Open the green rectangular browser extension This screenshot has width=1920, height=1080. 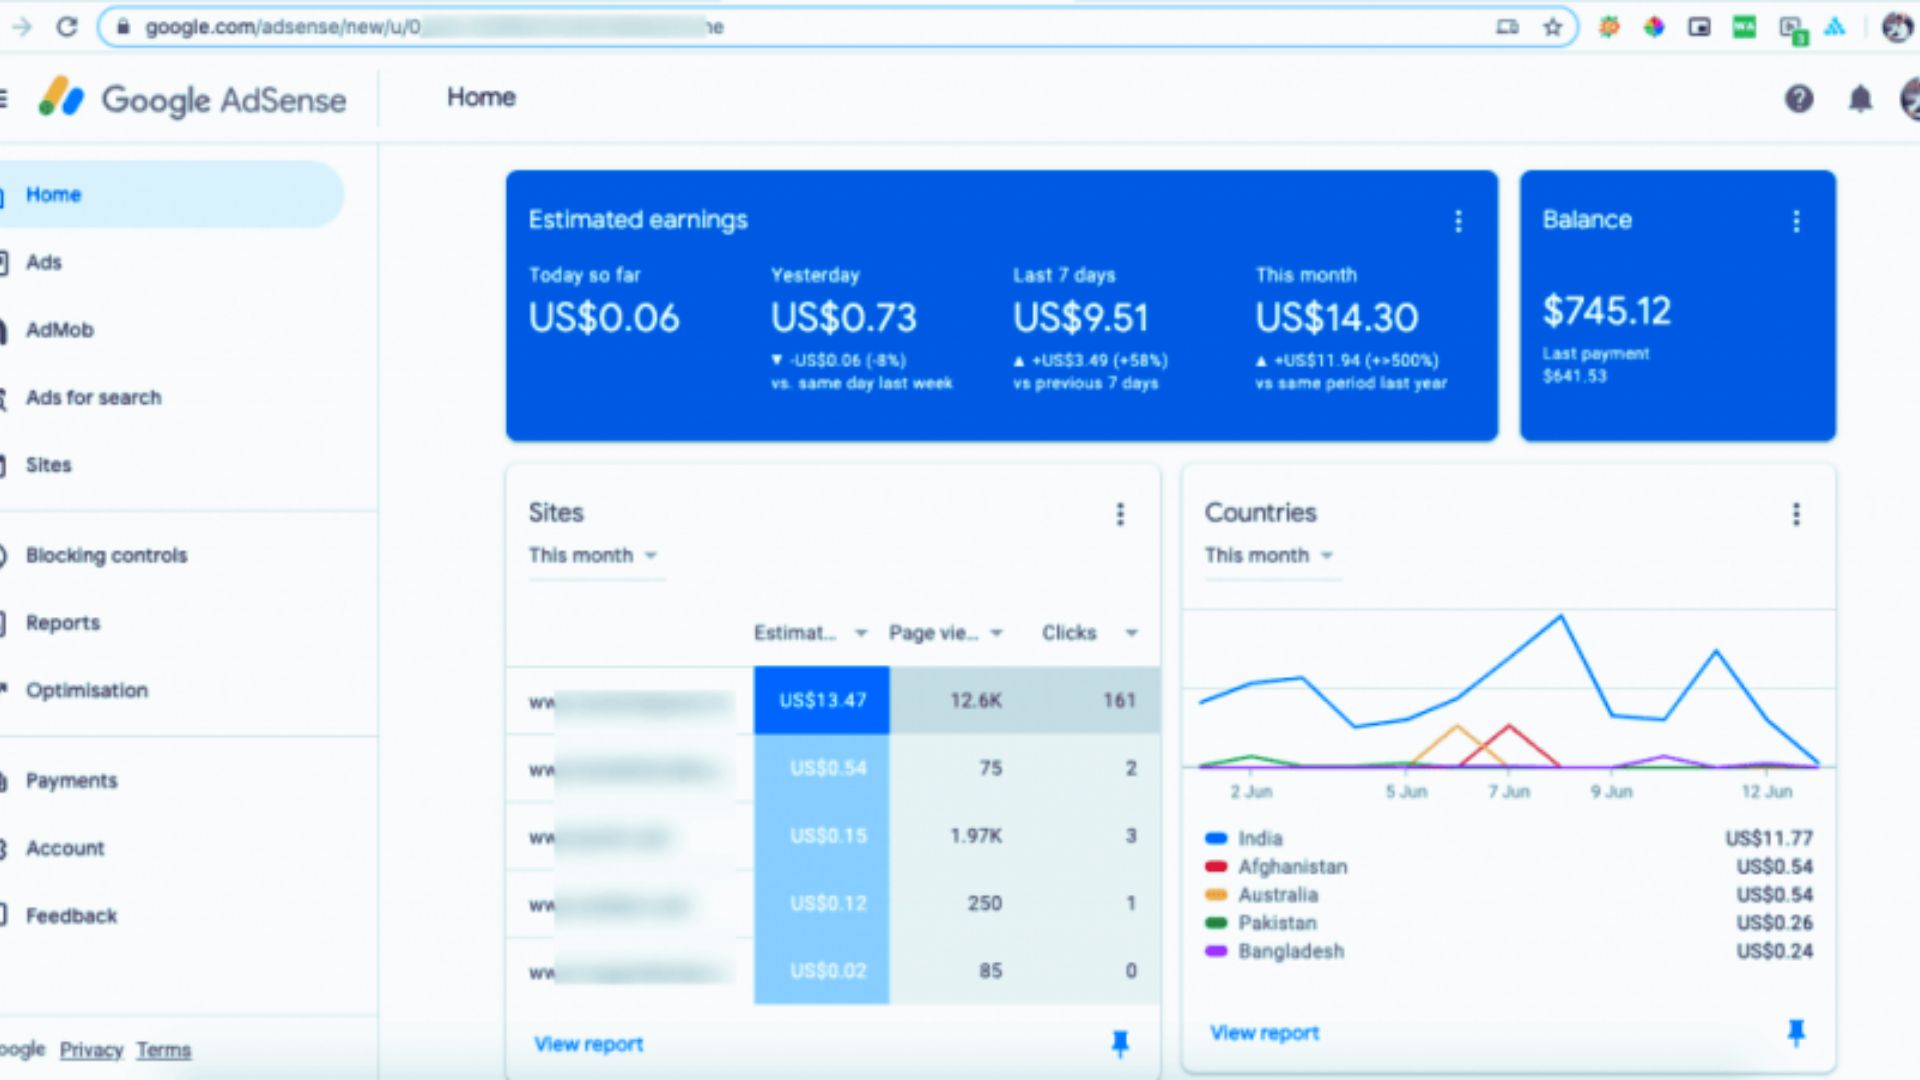1744,27
